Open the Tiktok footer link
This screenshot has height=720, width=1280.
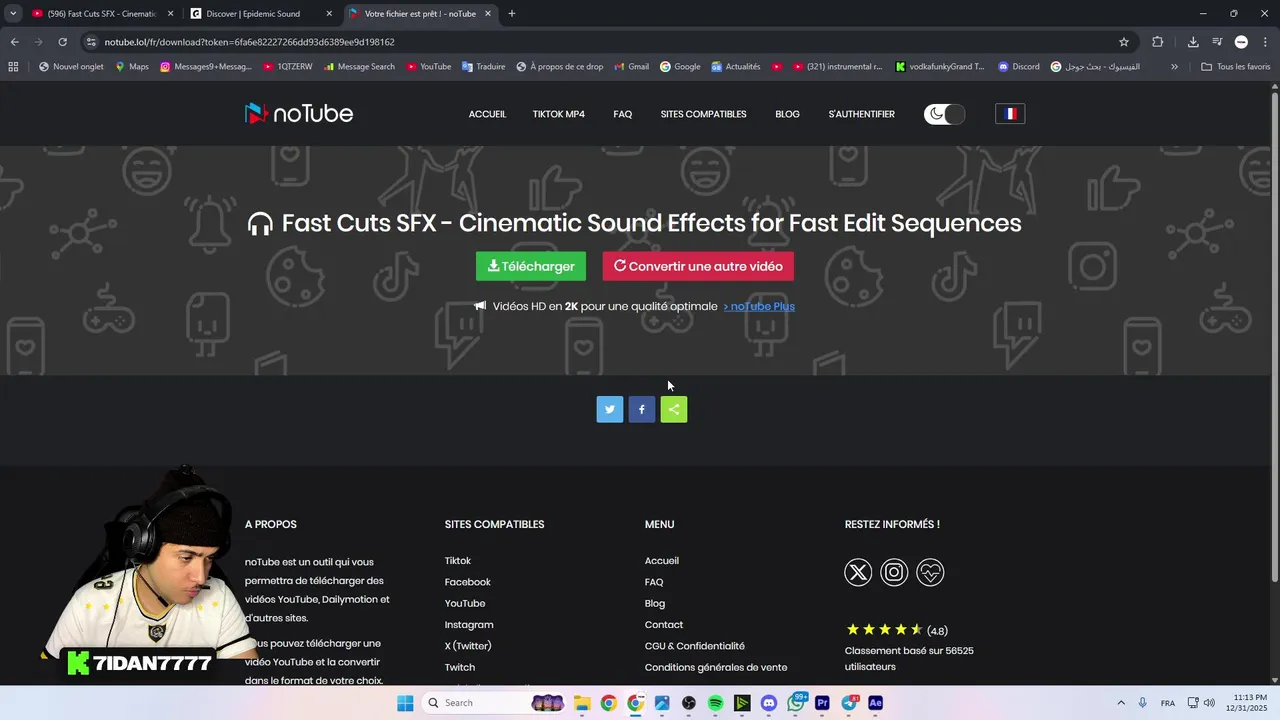458,561
